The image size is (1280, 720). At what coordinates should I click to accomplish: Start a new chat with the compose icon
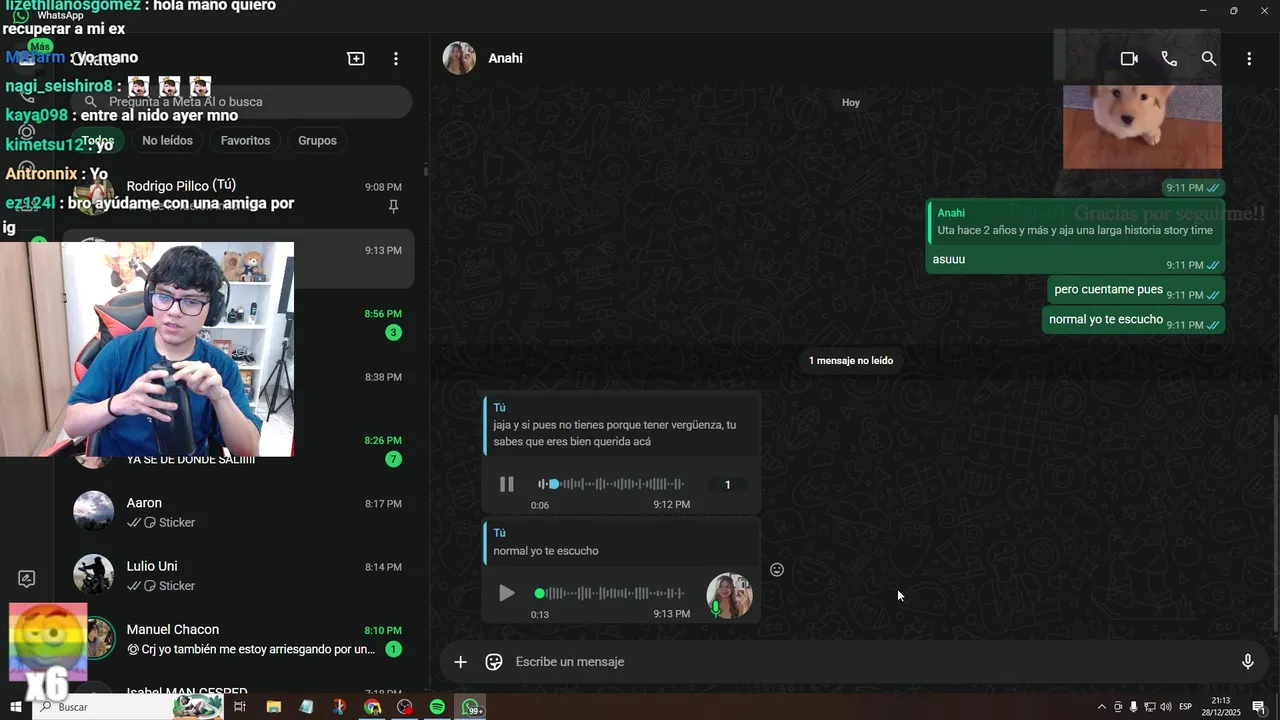point(356,59)
